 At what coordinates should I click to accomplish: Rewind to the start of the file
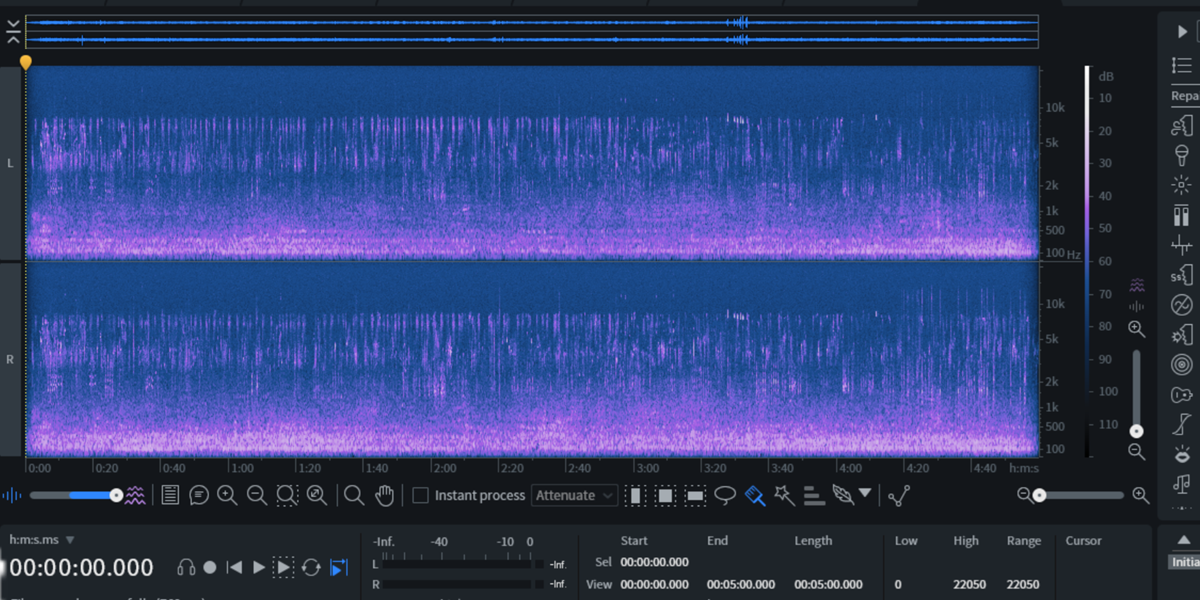click(234, 567)
